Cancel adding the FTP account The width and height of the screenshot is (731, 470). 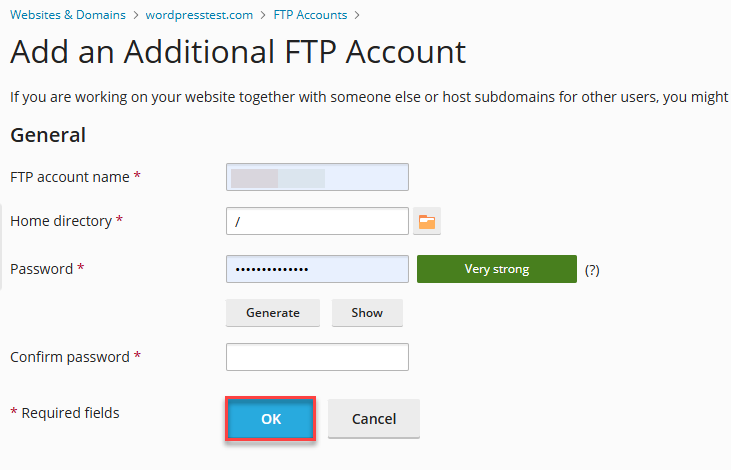tap(374, 419)
